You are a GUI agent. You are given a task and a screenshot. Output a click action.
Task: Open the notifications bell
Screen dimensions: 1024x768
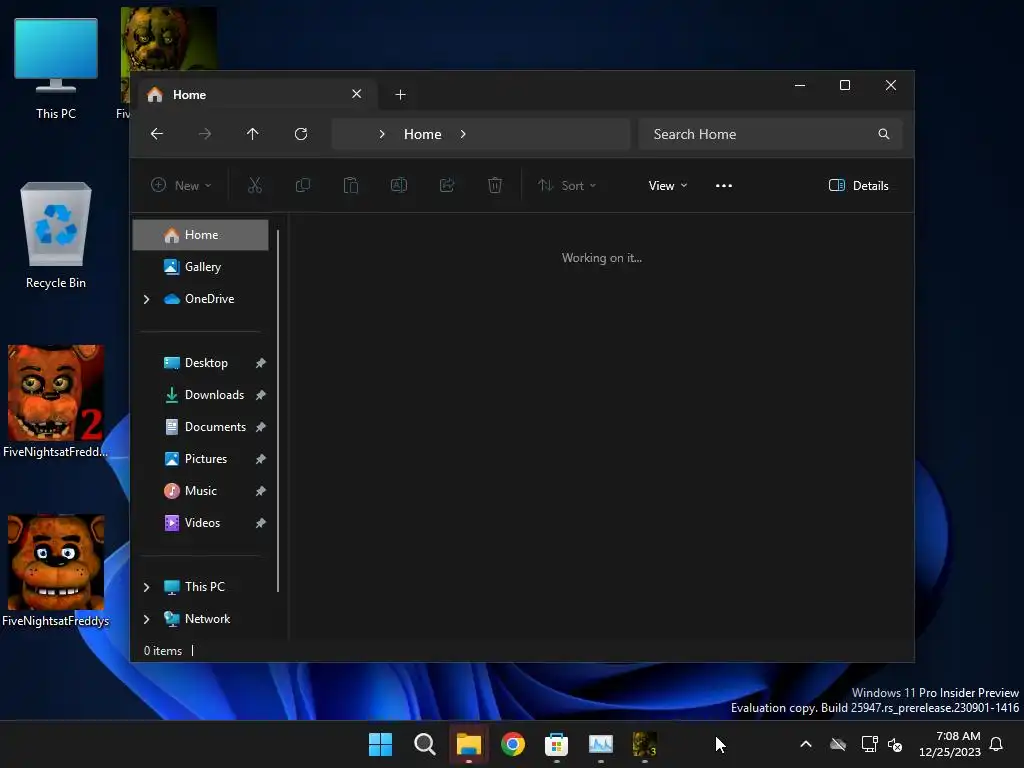pyautogui.click(x=996, y=744)
